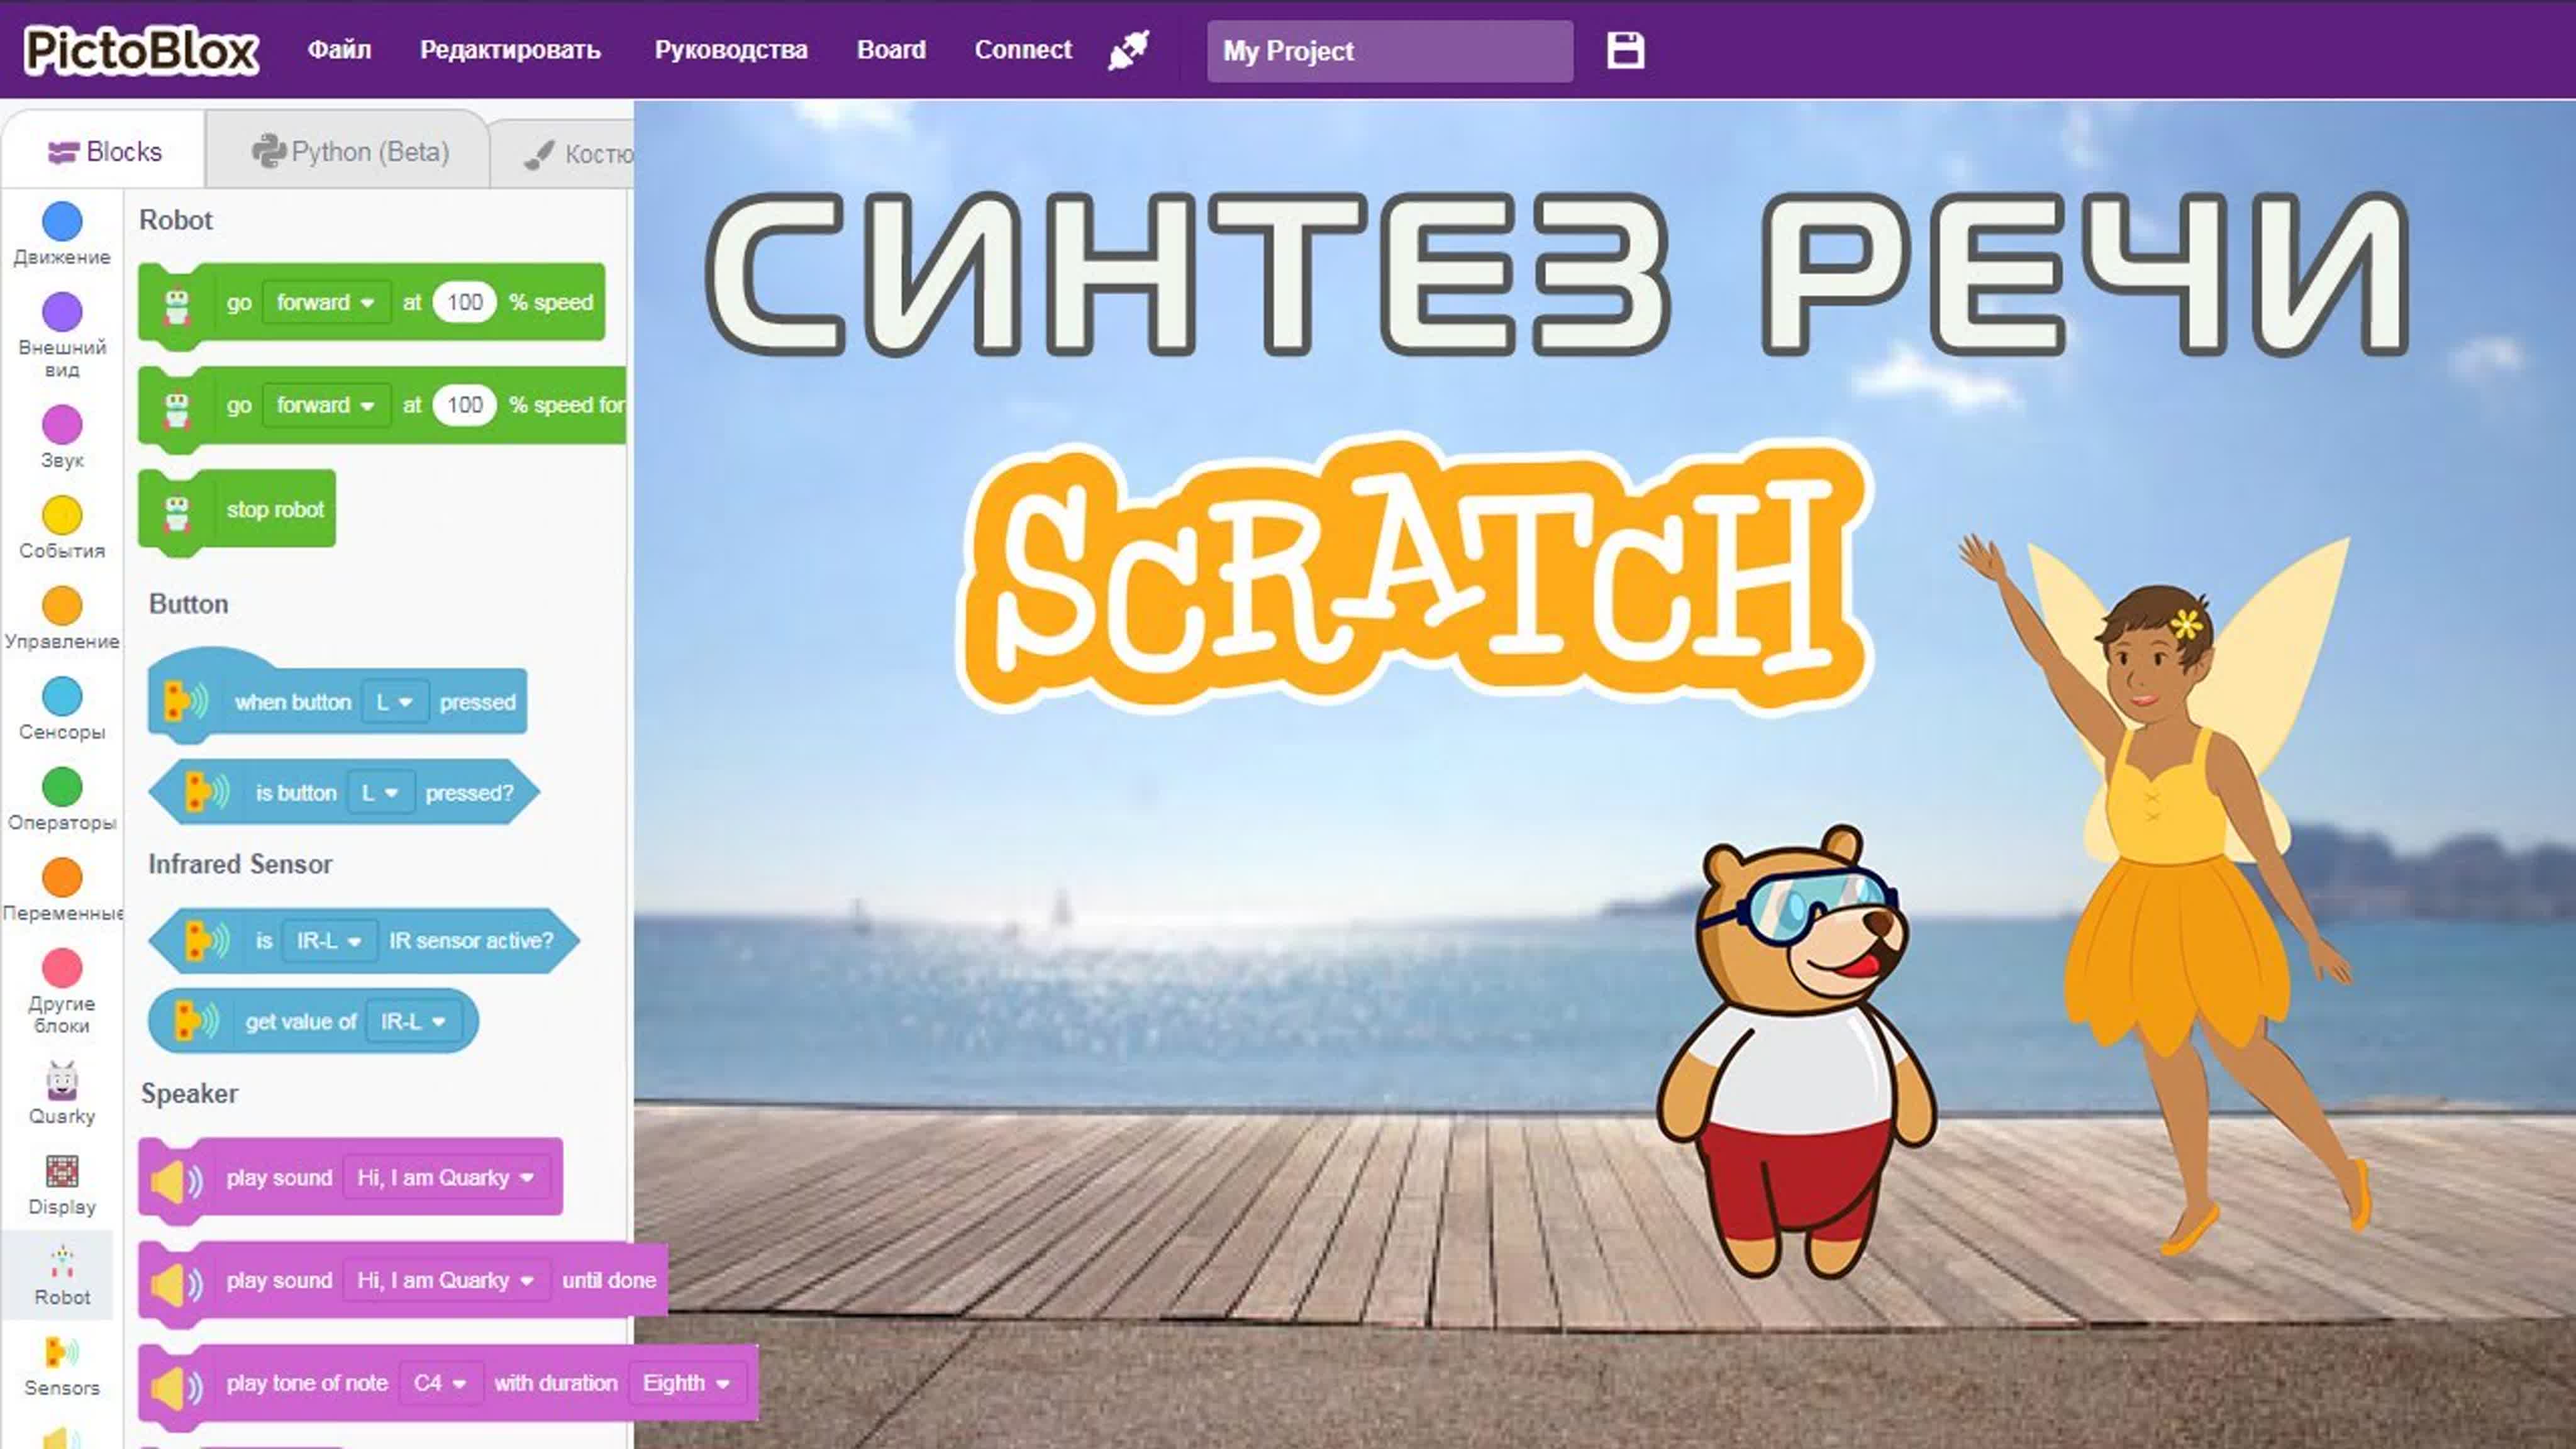Screen dimensions: 2576x1449
Task: Open the forward dropdown in first go block
Action: (x=325, y=302)
